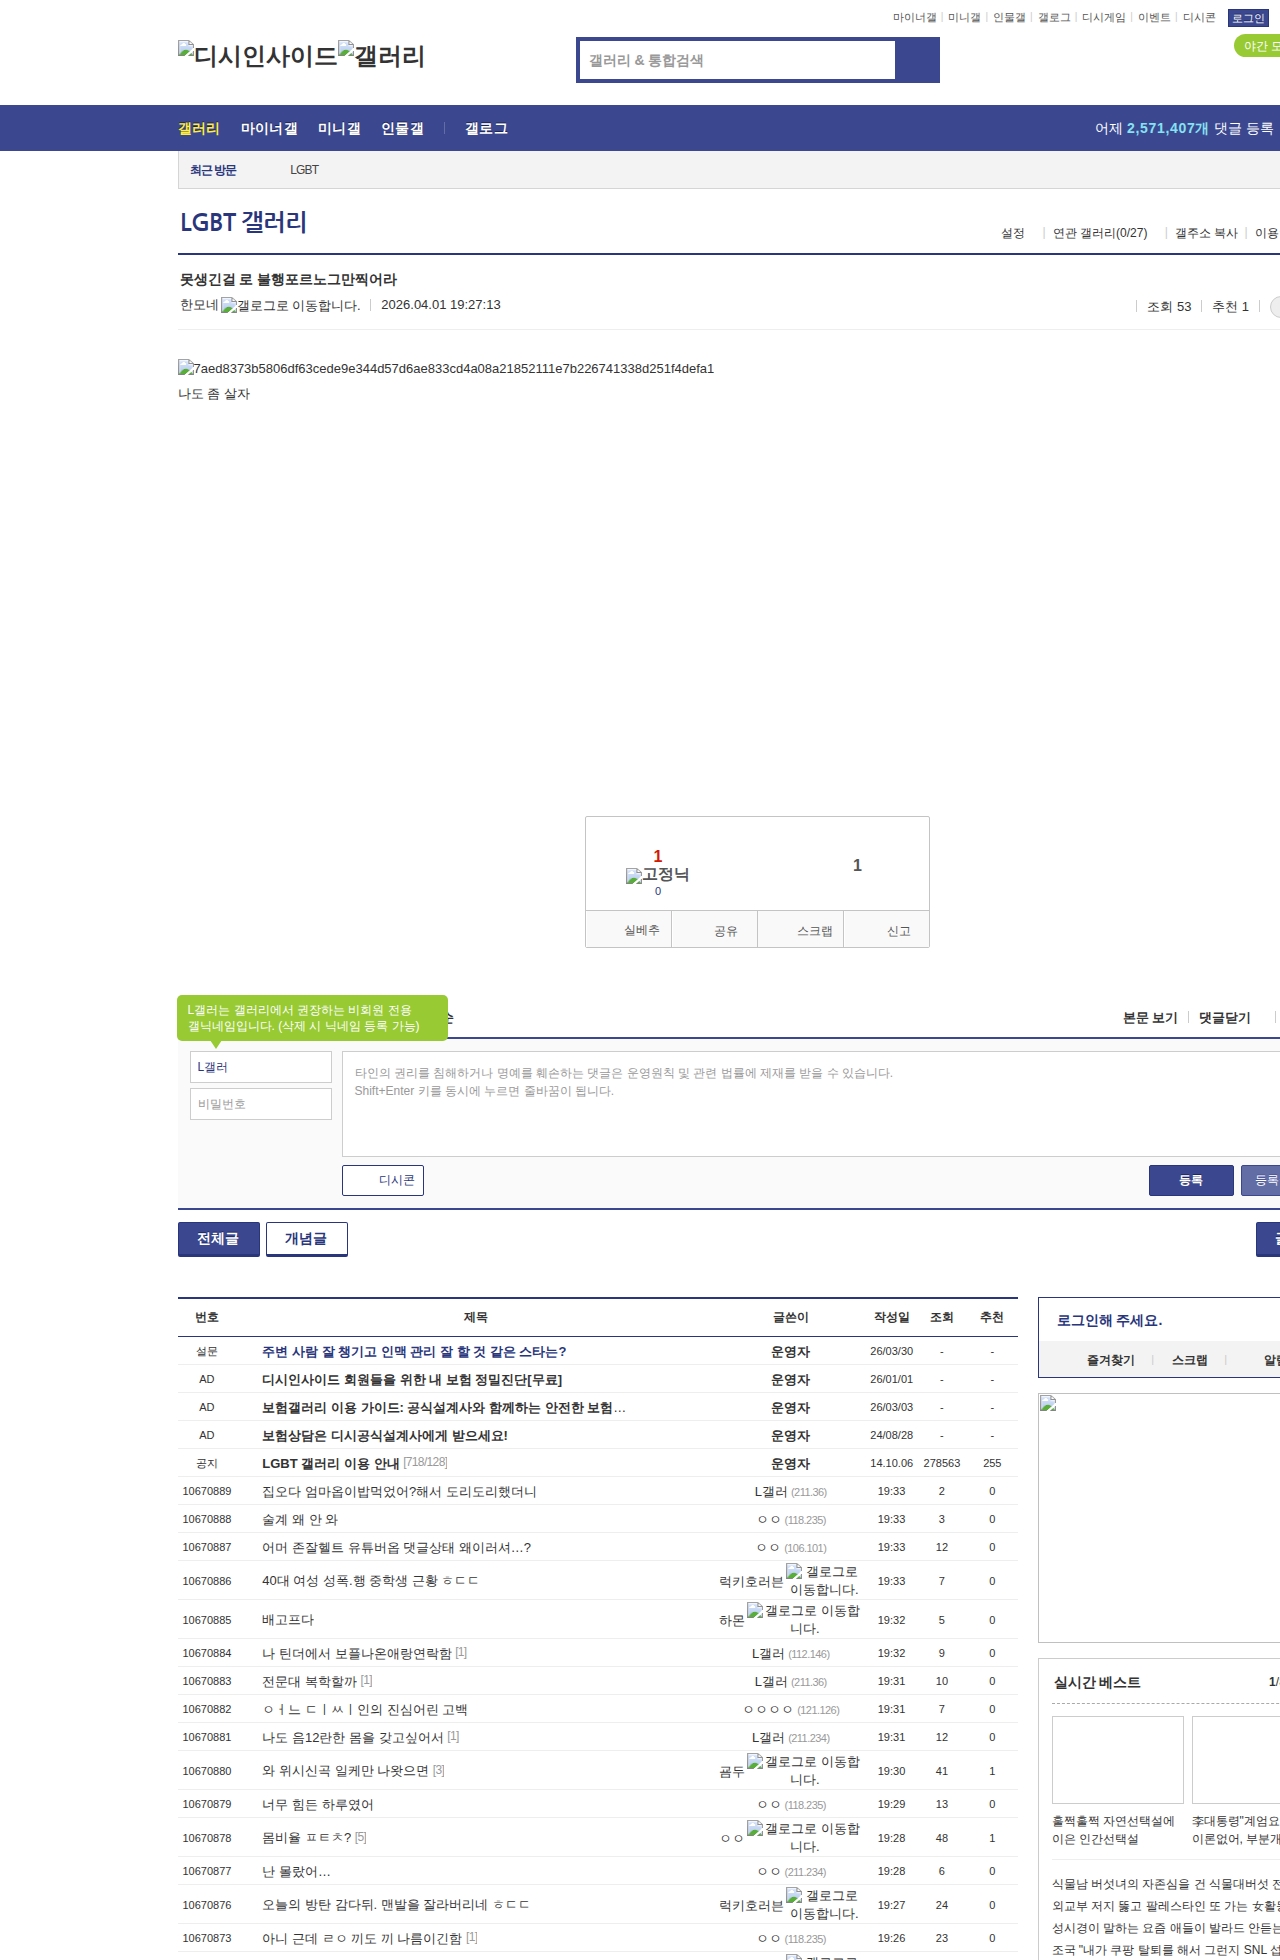Toggle 야간 모드 night mode
The width and height of the screenshot is (1280, 1960).
[1259, 46]
